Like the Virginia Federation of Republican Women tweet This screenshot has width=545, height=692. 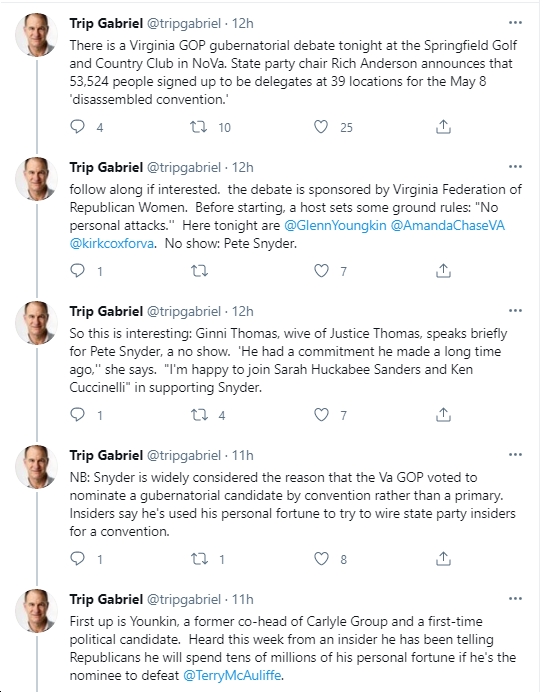click(x=321, y=271)
